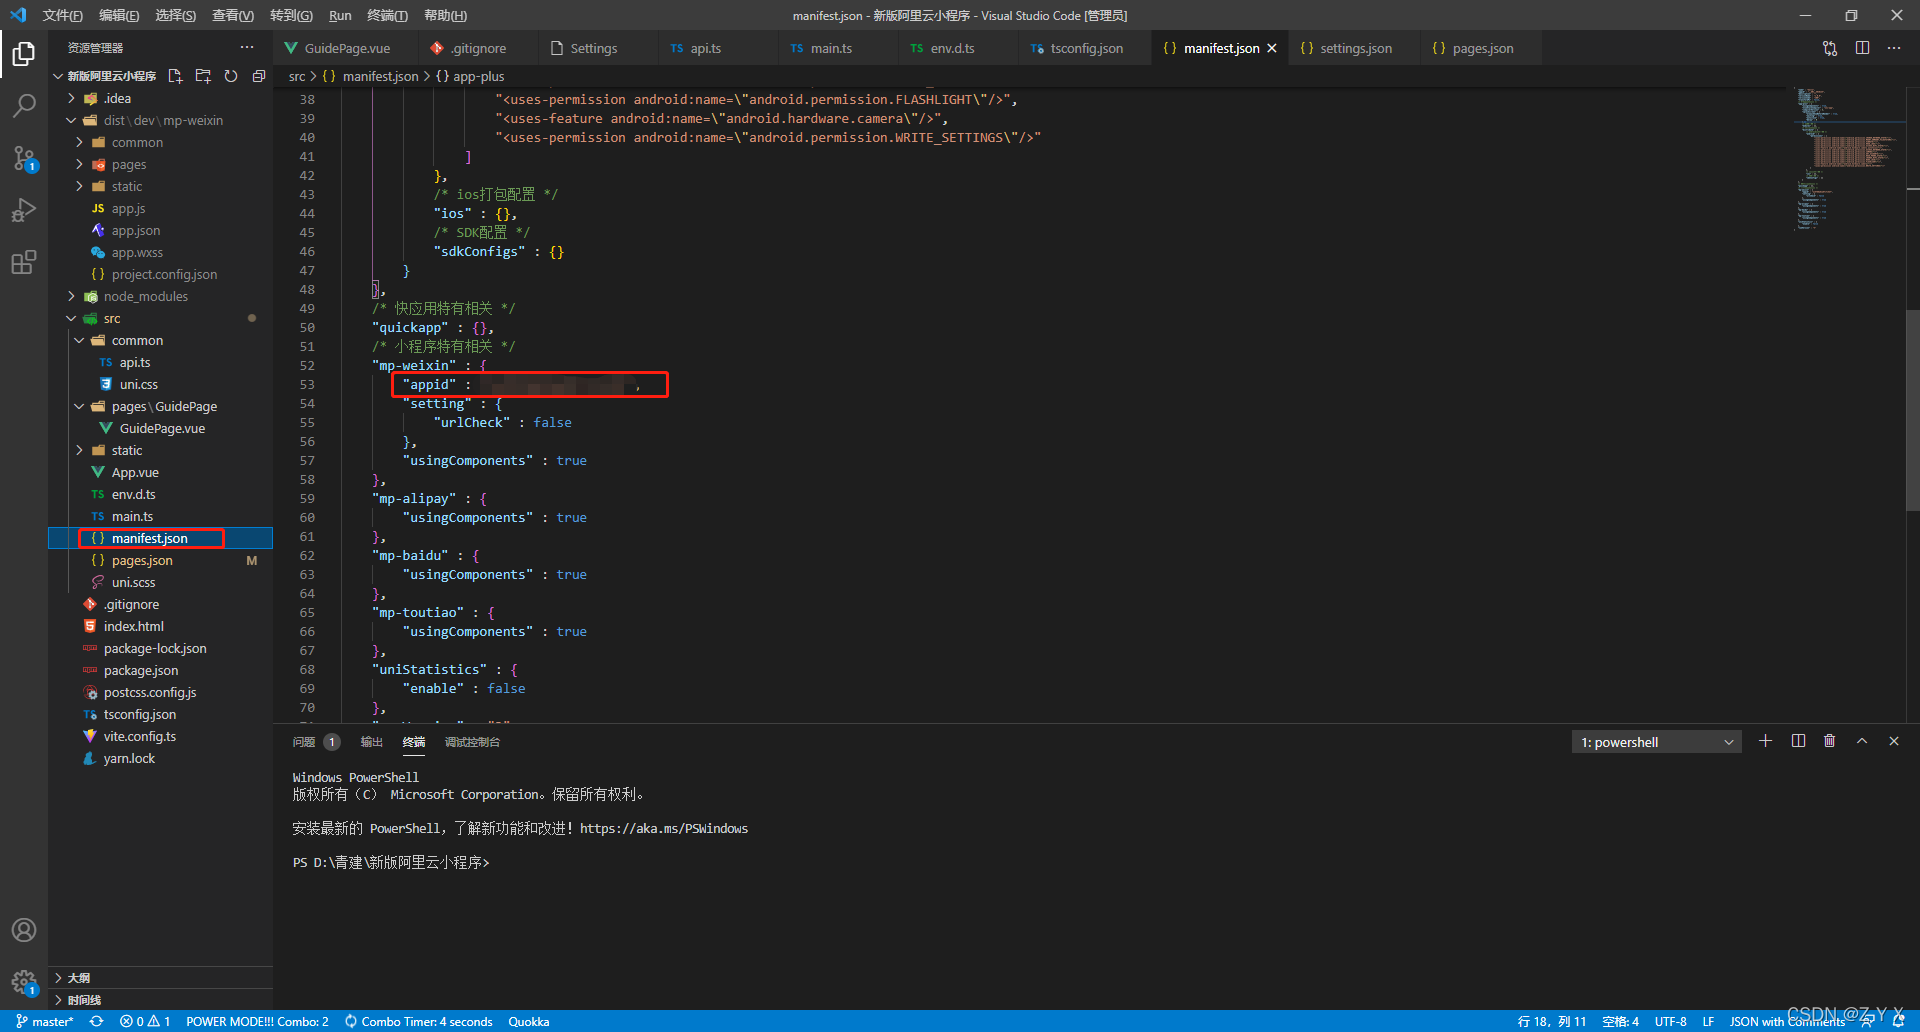
Task: Switch to the pages.json editor tab
Action: click(x=1482, y=48)
